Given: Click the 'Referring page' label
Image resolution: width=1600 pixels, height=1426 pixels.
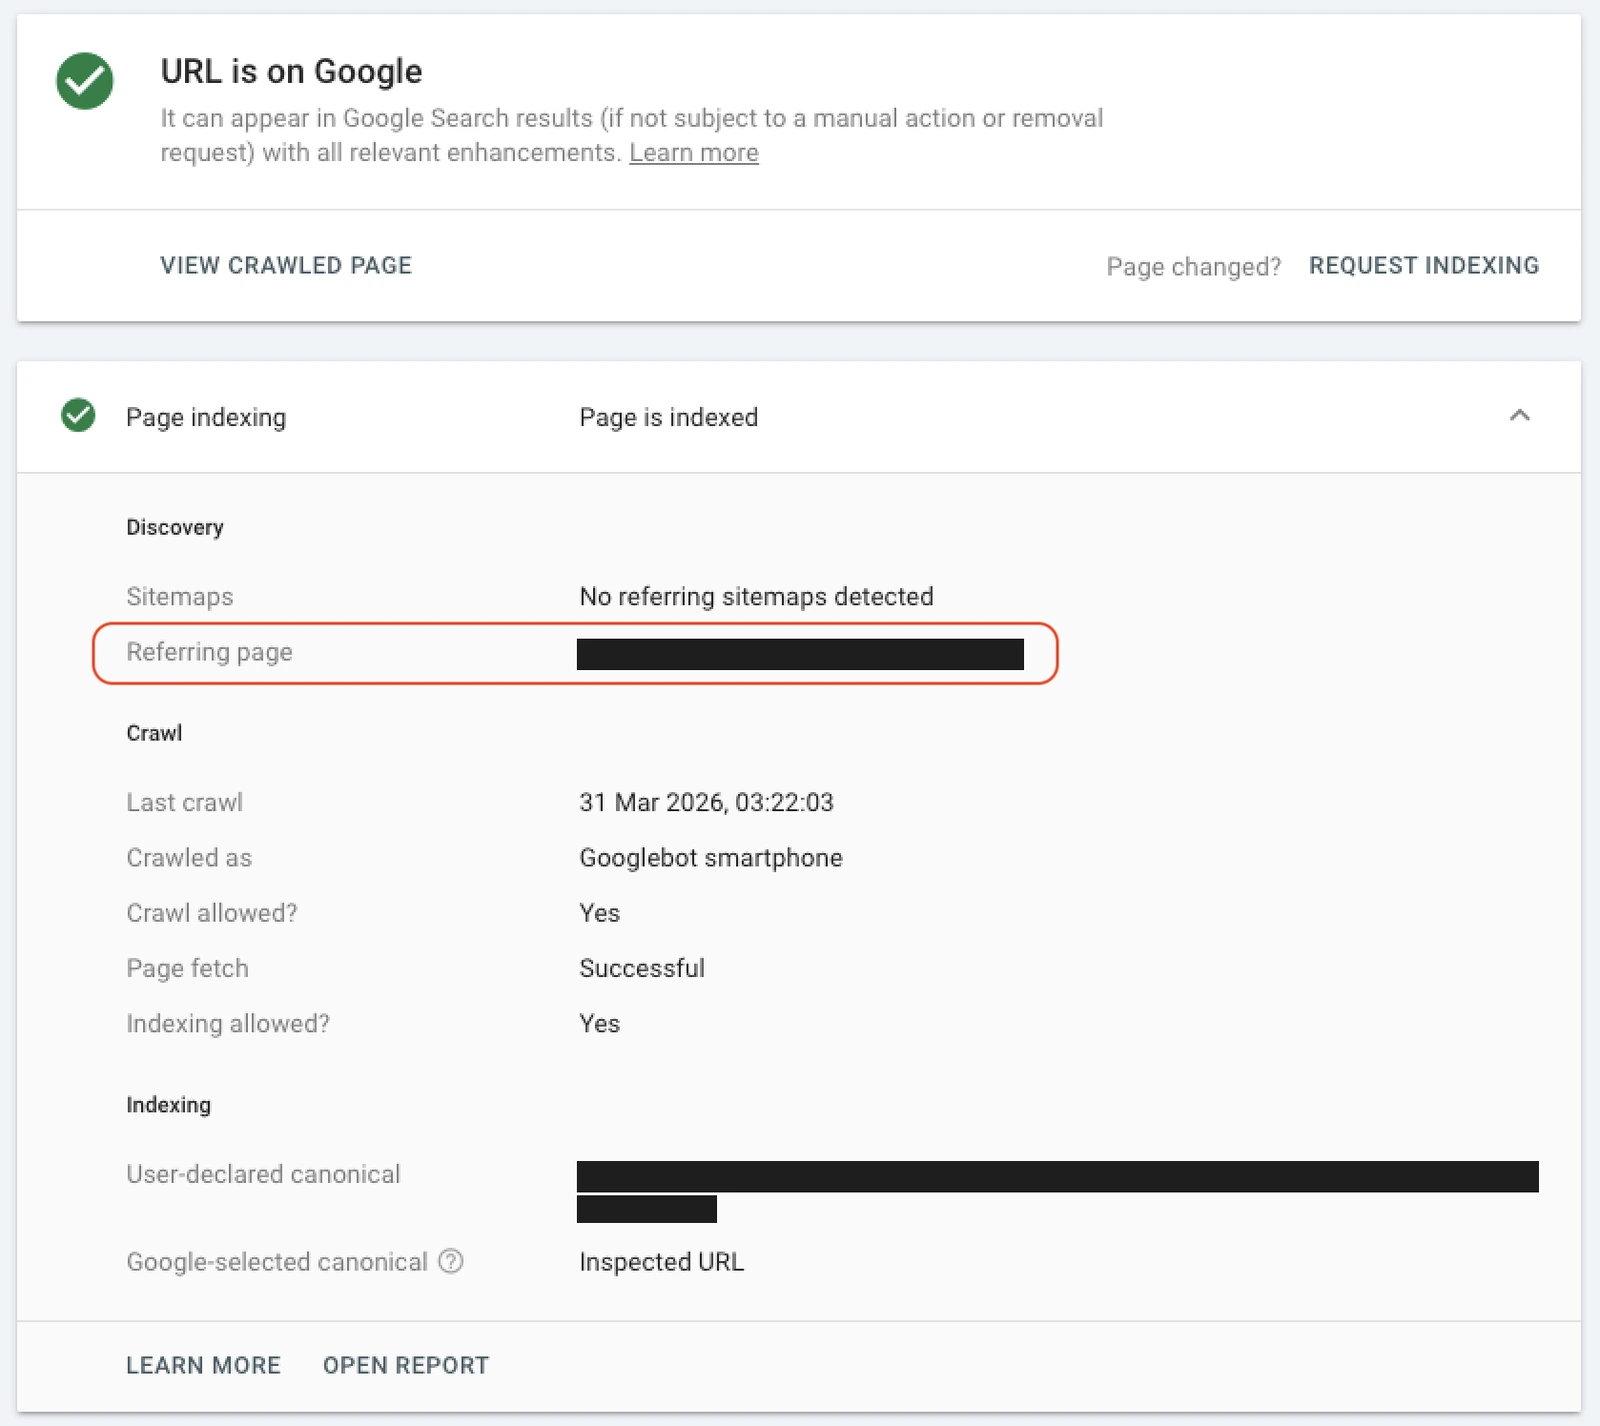Looking at the screenshot, I should 209,652.
